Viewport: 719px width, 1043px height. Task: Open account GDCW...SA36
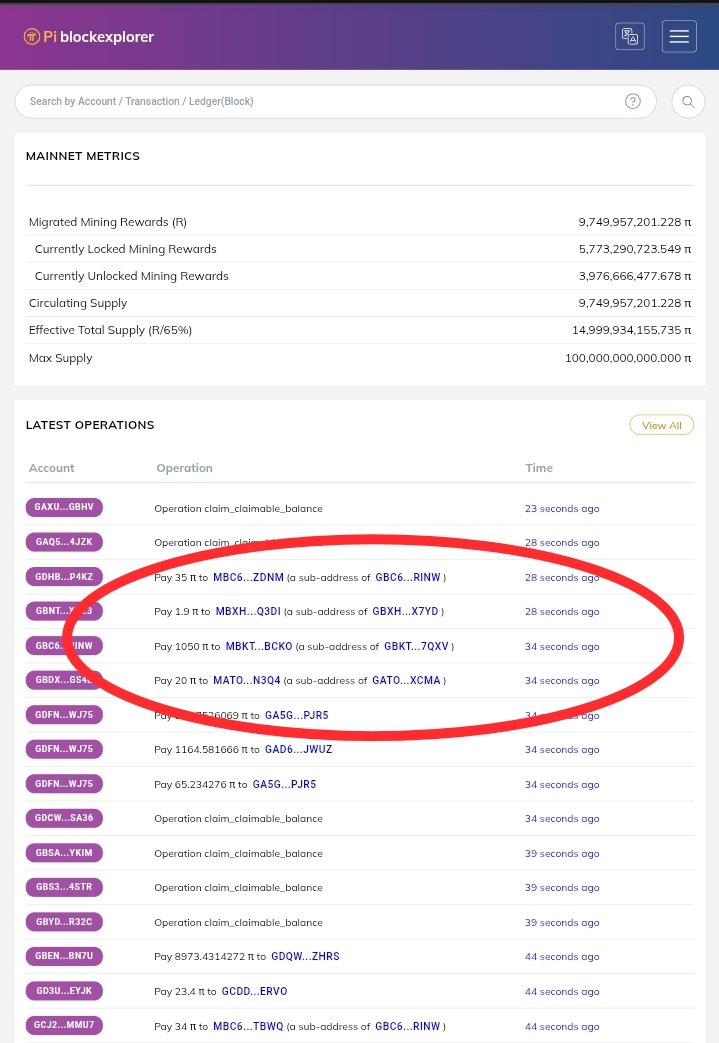pyautogui.click(x=64, y=818)
